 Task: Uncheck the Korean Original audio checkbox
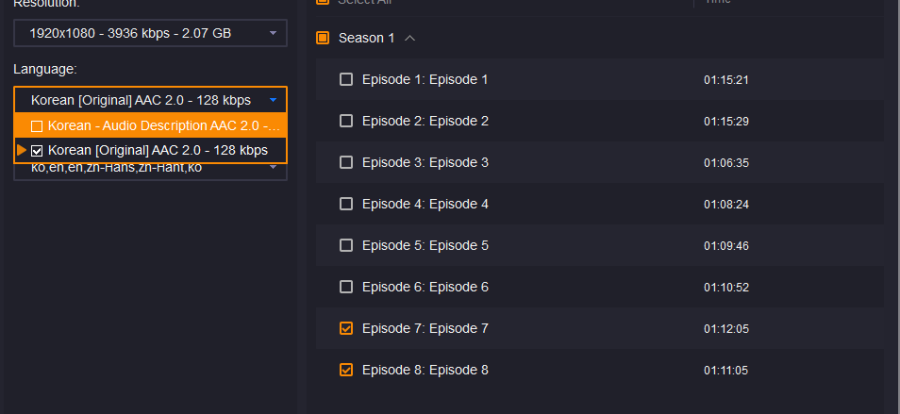(x=37, y=150)
